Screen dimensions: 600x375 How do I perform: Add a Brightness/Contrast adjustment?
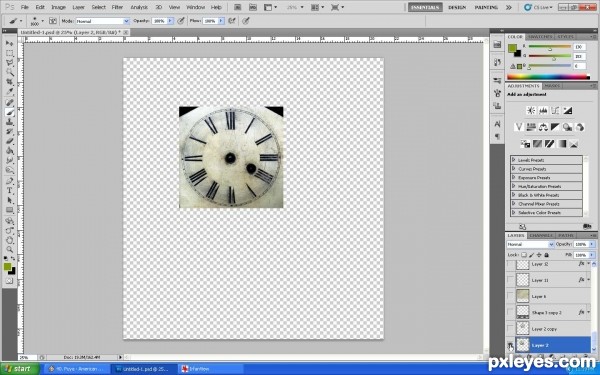(531, 111)
